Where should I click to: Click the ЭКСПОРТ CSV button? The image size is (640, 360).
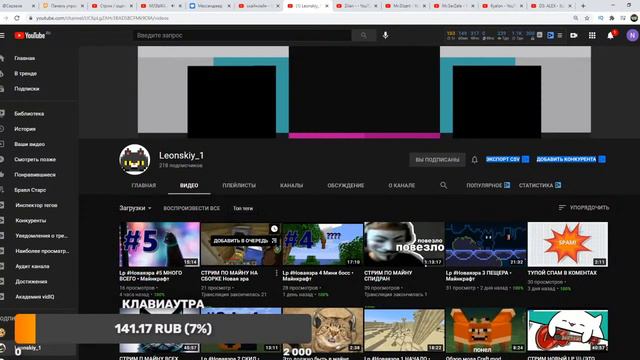(x=507, y=159)
